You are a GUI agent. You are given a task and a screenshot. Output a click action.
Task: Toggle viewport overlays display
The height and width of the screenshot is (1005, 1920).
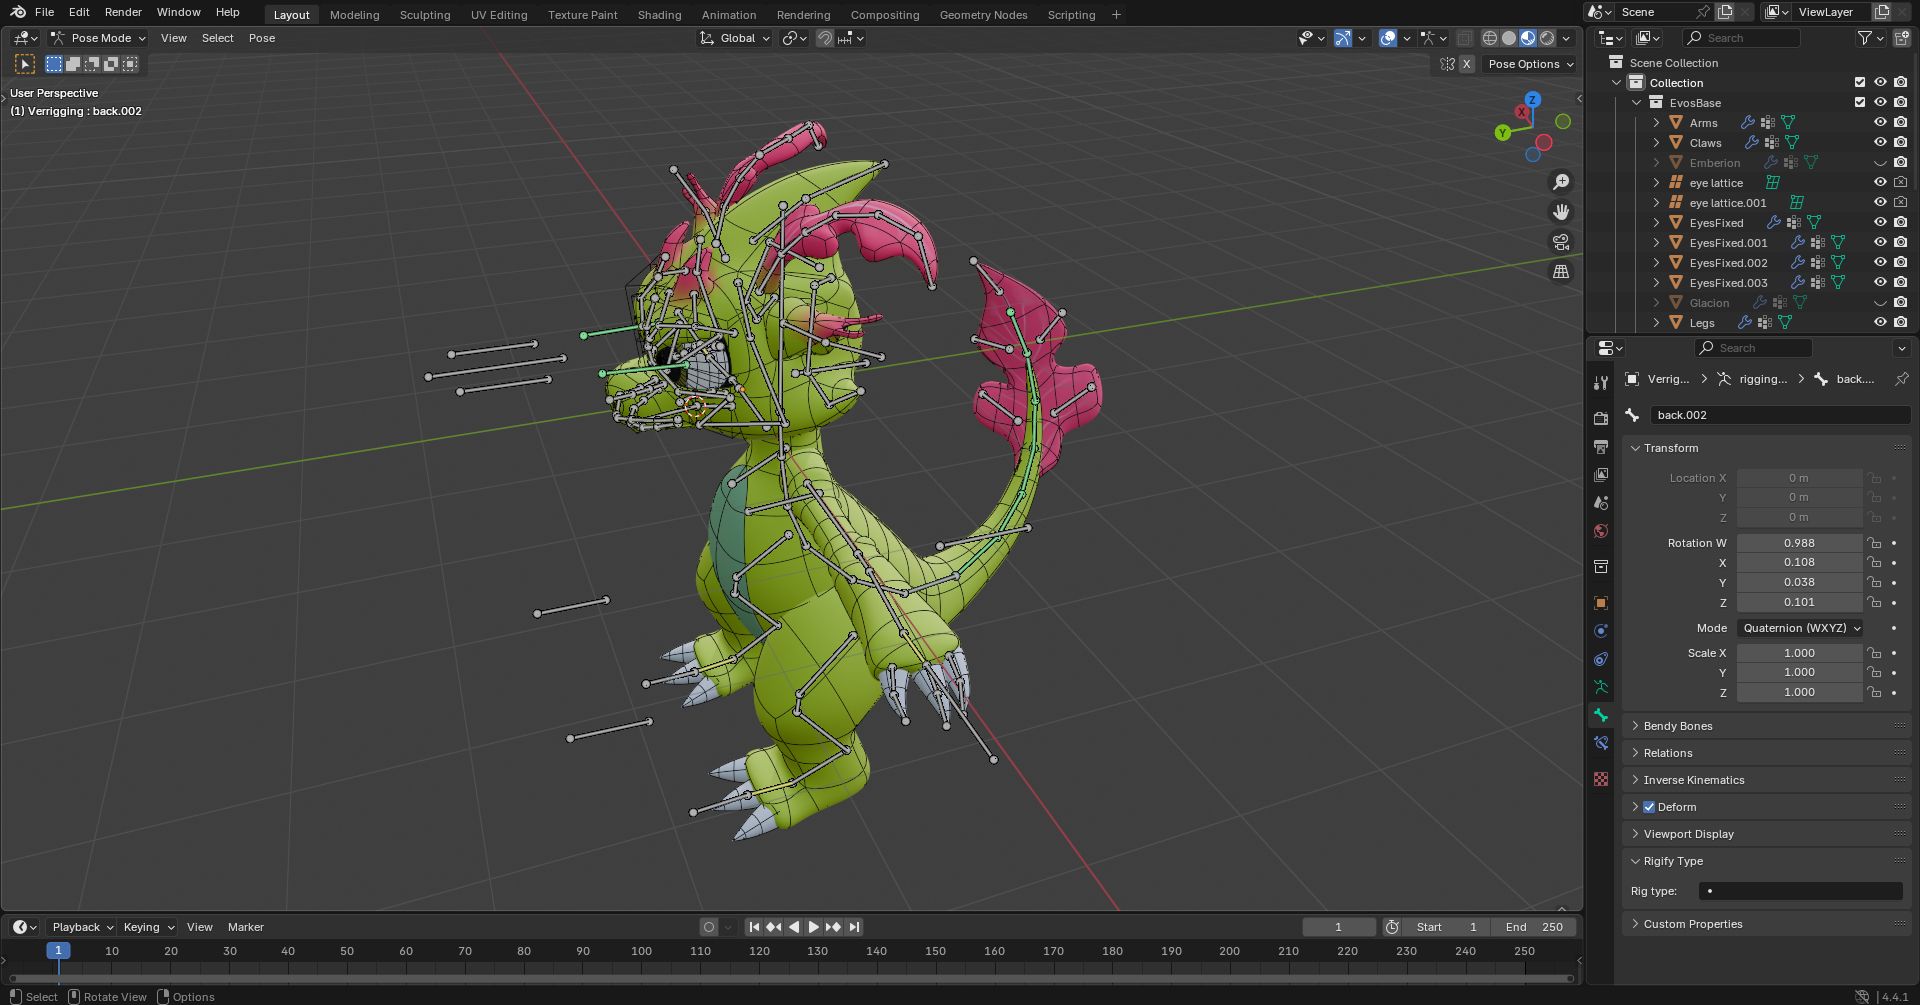[x=1388, y=38]
